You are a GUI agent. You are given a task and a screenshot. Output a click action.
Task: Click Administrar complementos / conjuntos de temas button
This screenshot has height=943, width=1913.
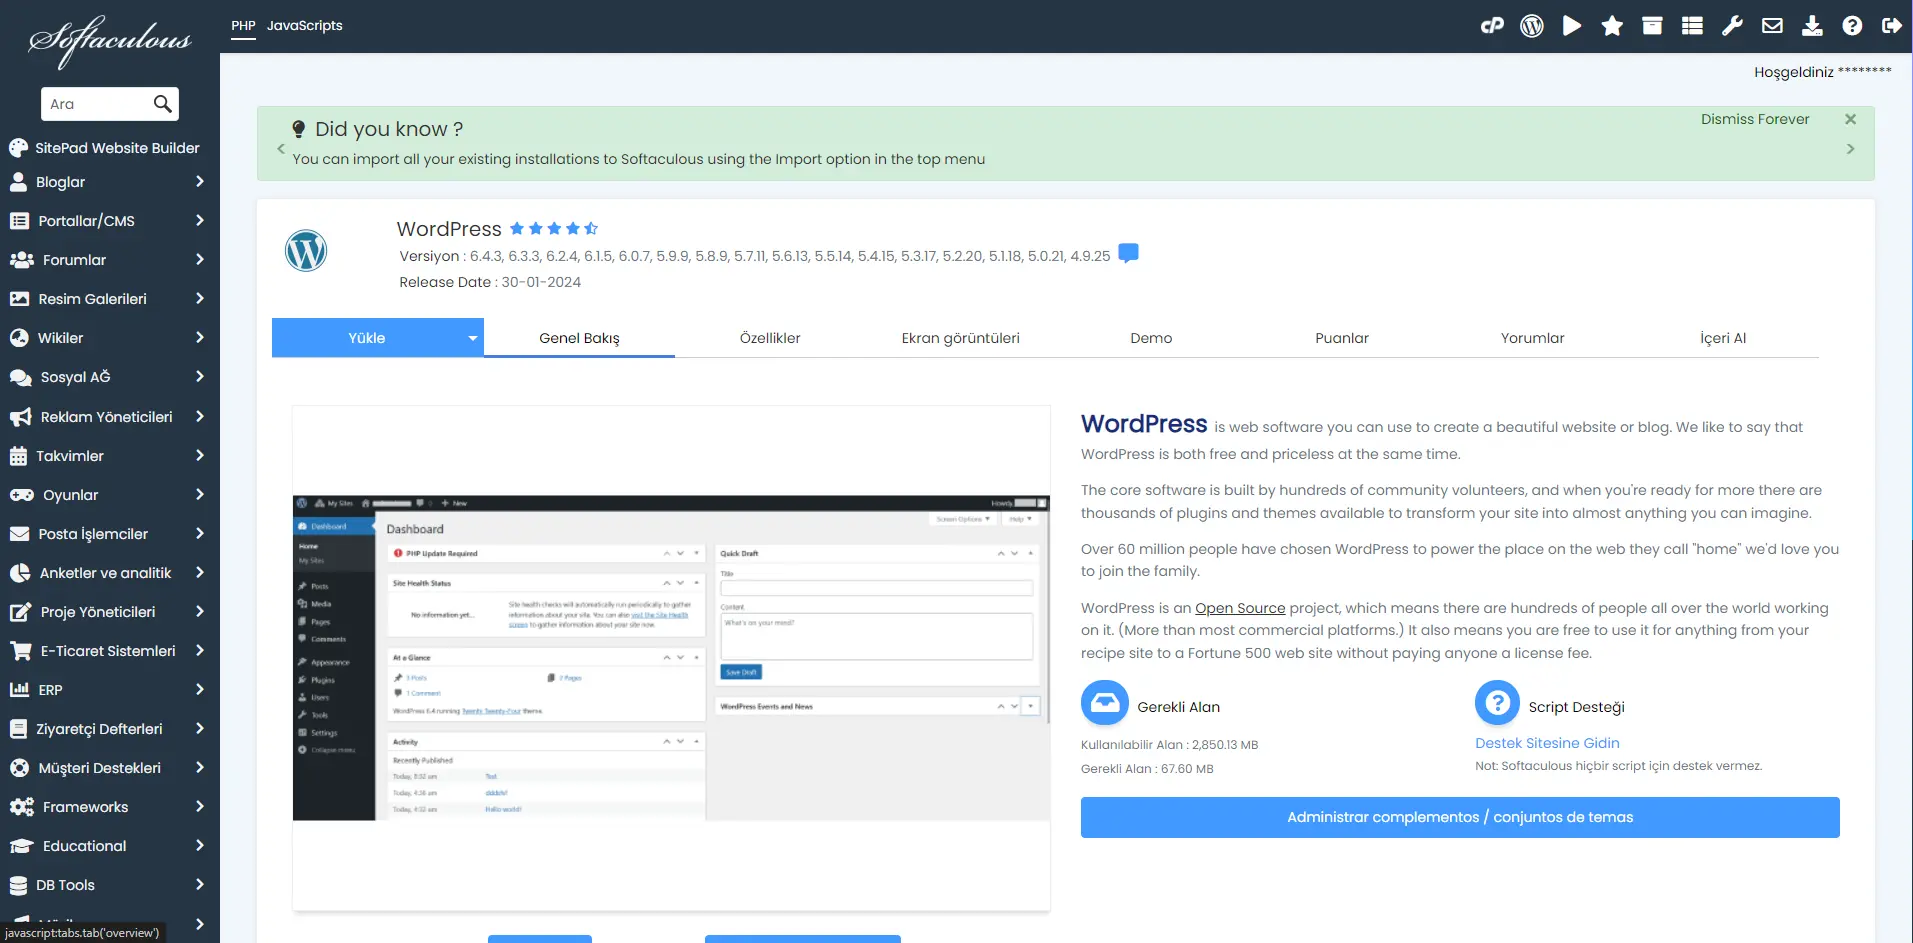[x=1460, y=817]
